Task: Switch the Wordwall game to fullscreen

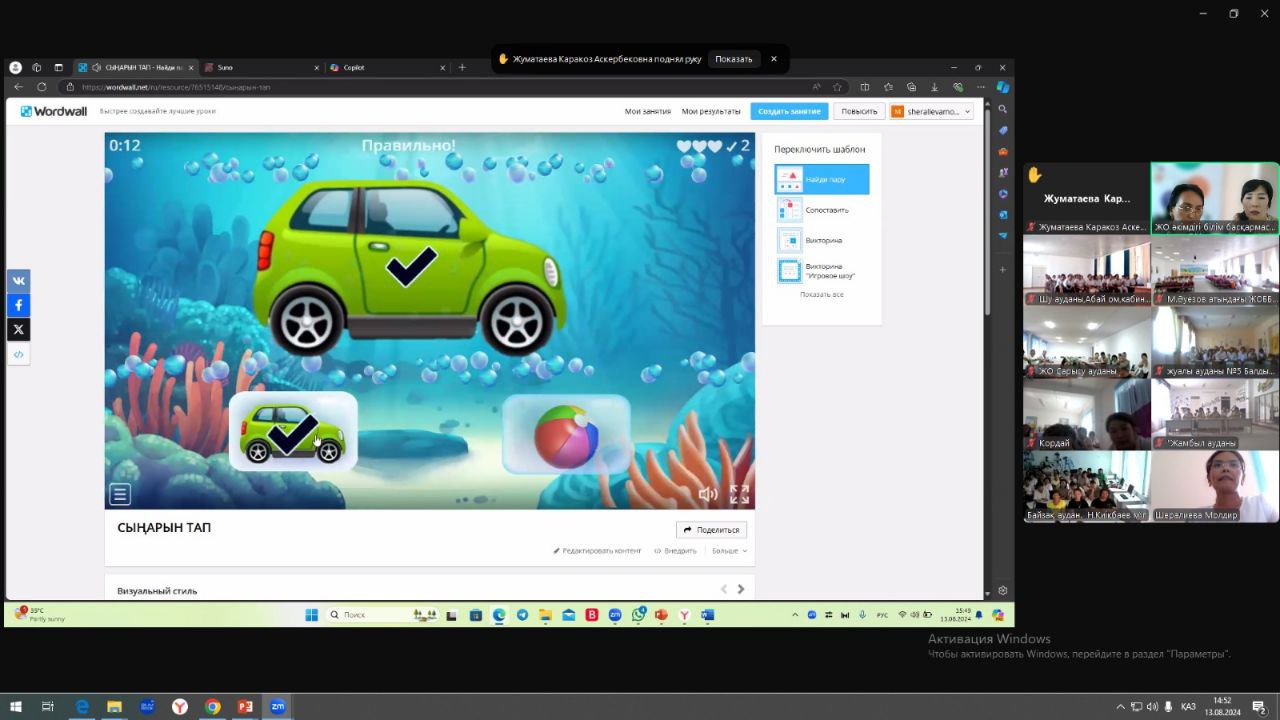Action: point(739,494)
